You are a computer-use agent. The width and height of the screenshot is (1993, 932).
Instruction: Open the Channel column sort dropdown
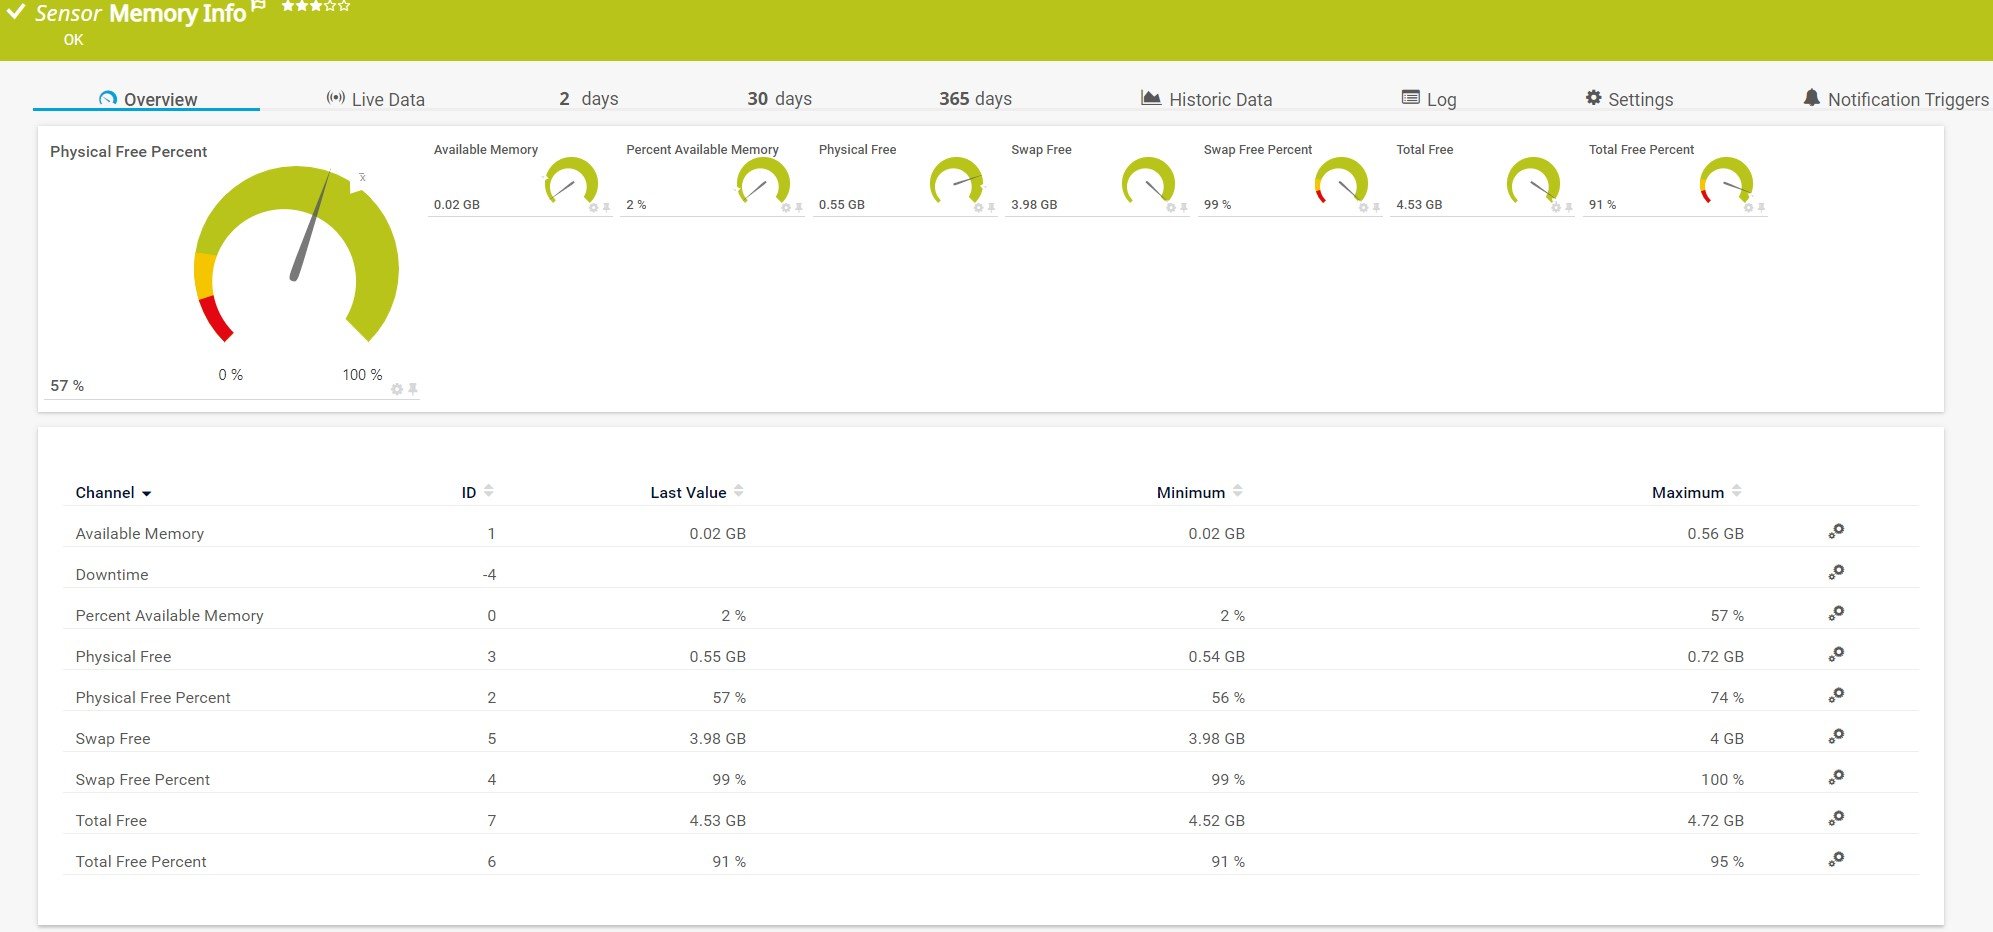[148, 493]
